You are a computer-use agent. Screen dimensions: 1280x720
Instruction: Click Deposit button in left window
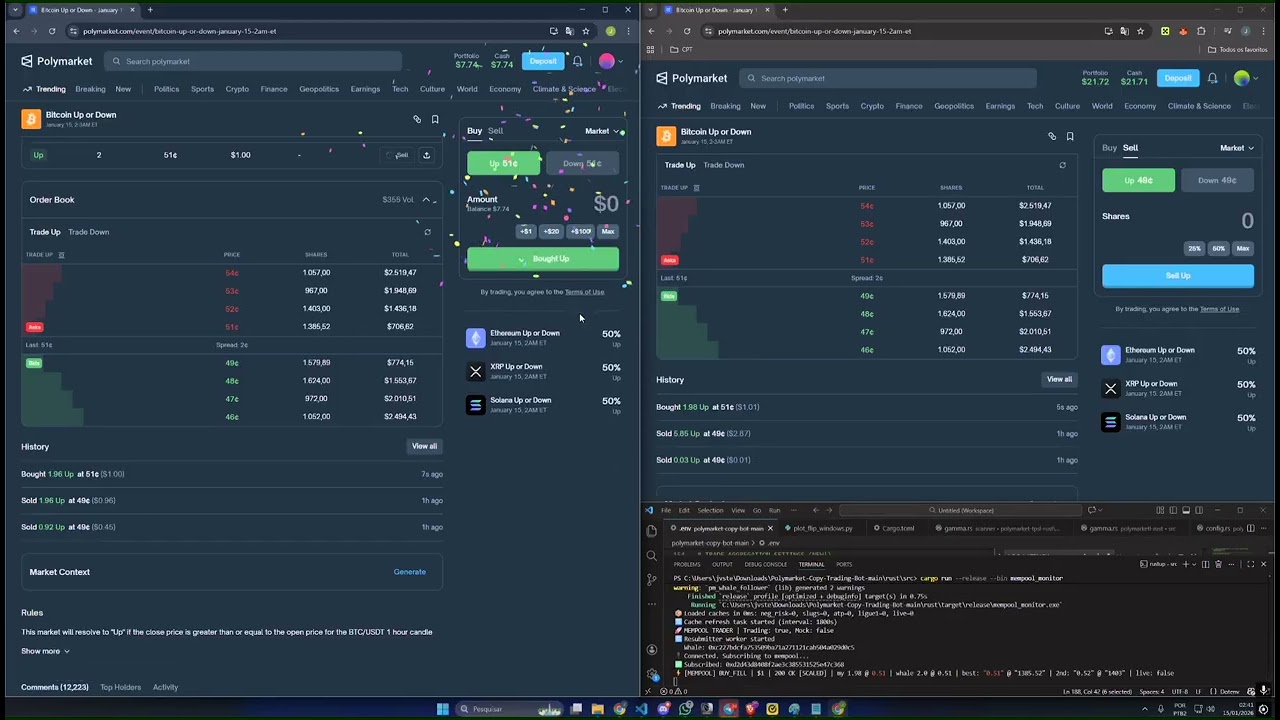point(543,61)
